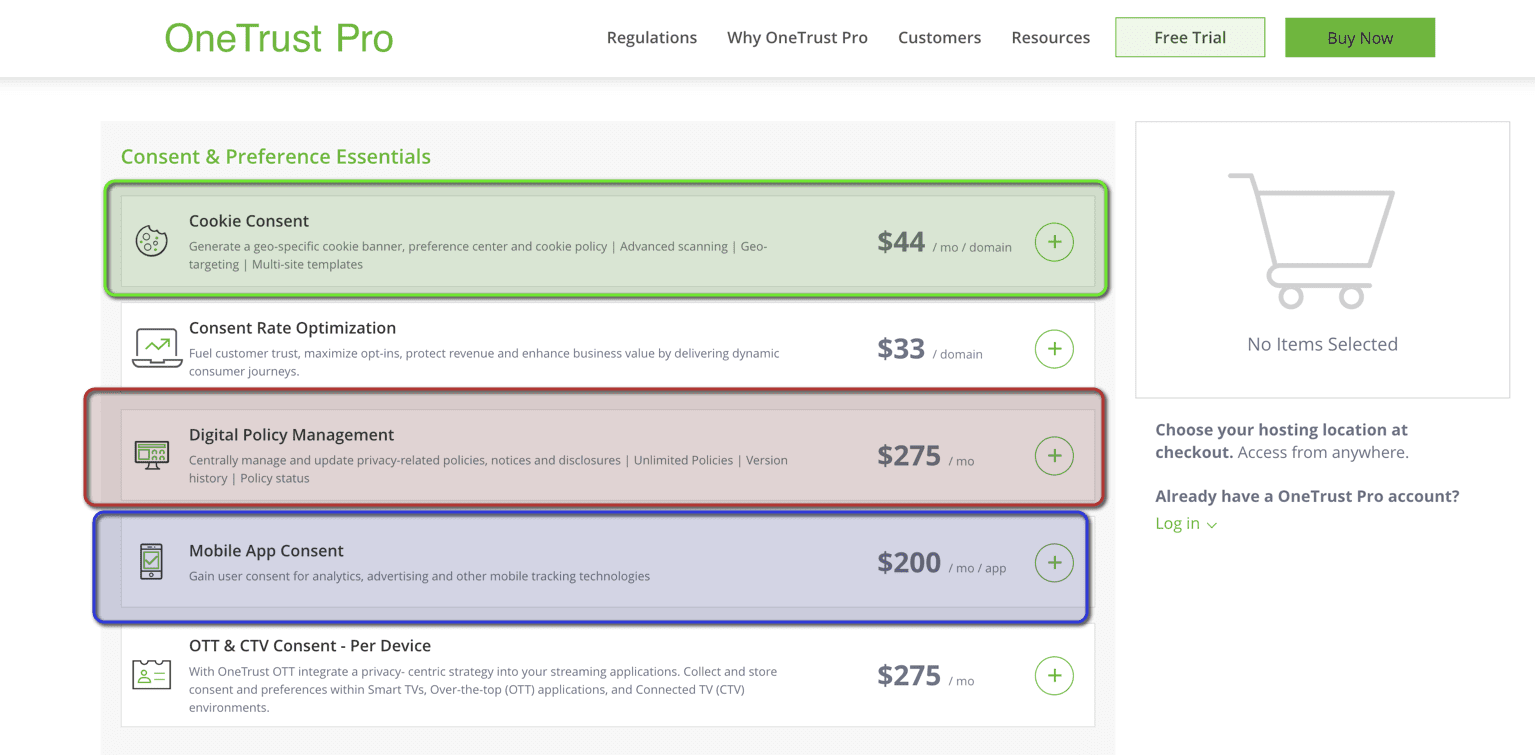Select the Consent Rate Optimization laptop icon

click(x=156, y=347)
